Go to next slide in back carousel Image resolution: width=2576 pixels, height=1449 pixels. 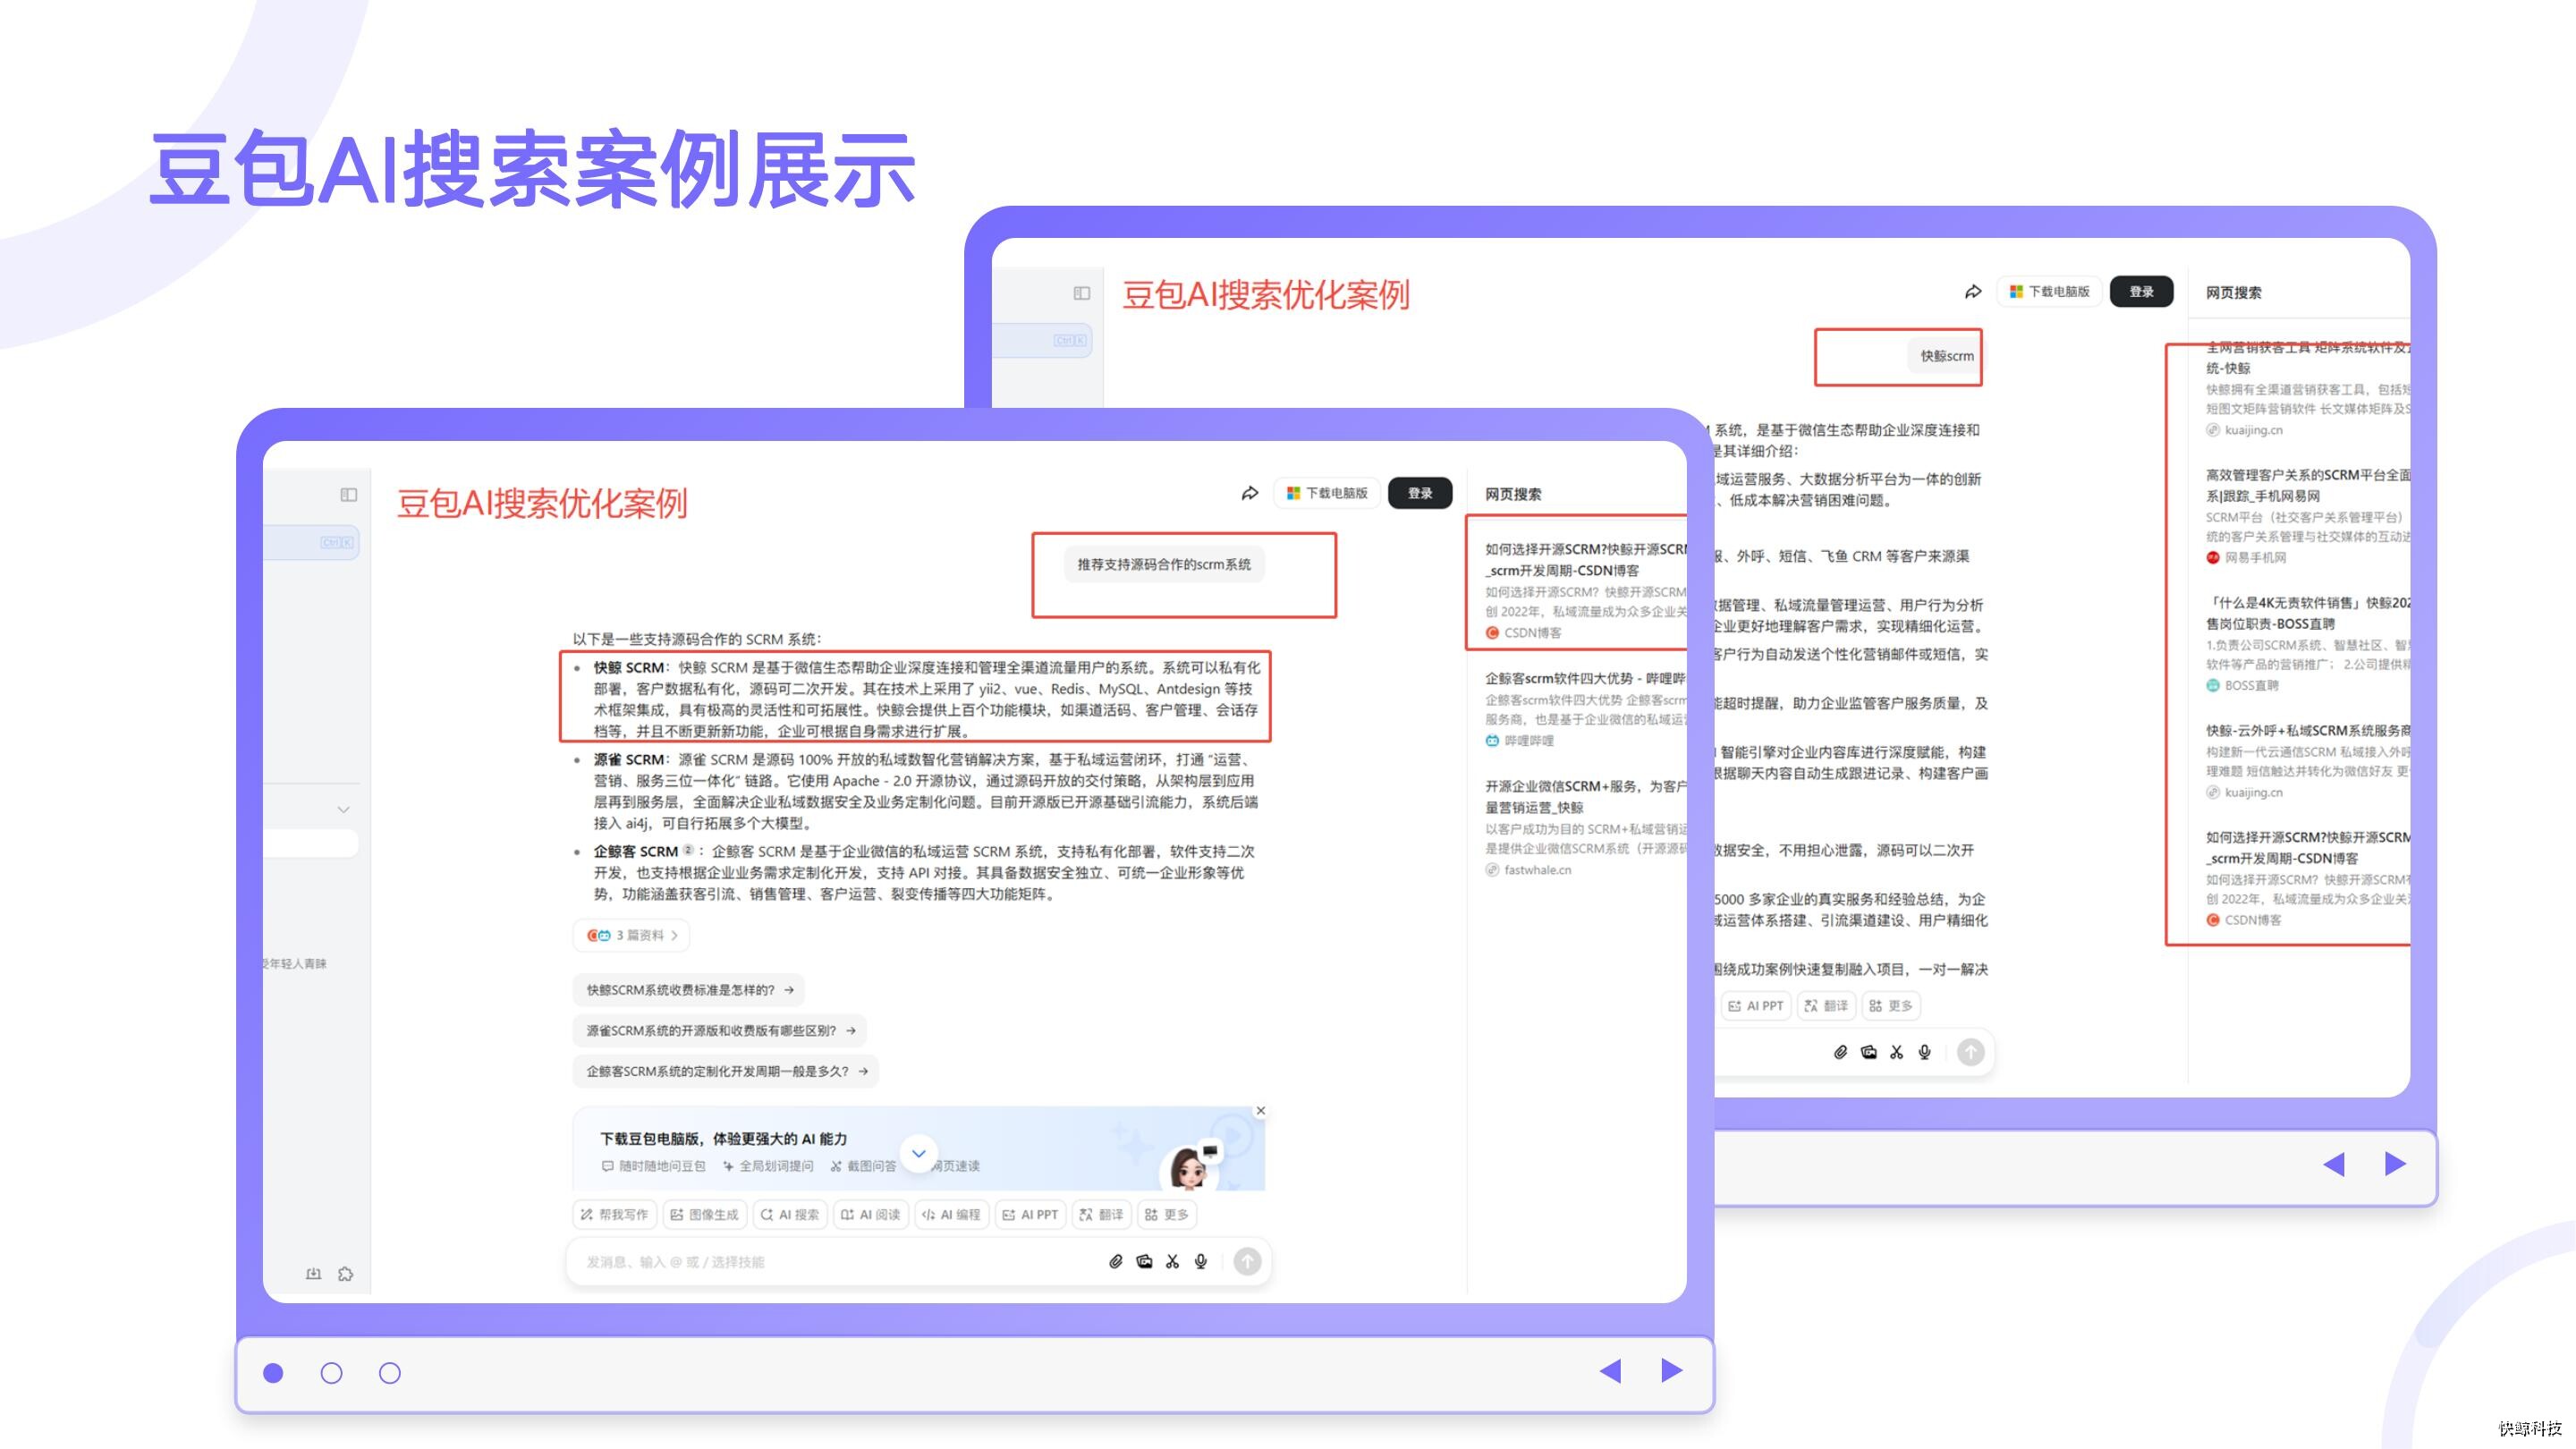click(2395, 1164)
